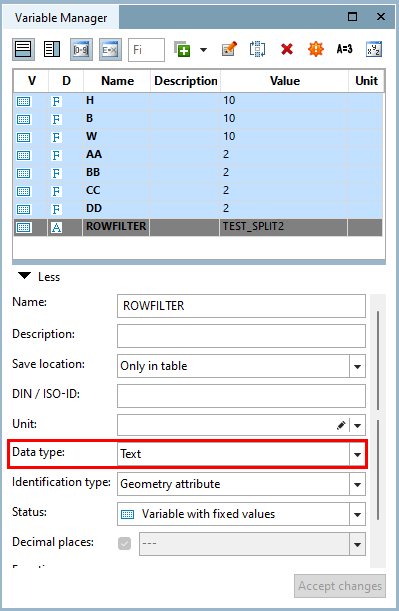Click the F data type icon in row H
Image resolution: width=399 pixels, height=611 pixels.
coord(56,102)
